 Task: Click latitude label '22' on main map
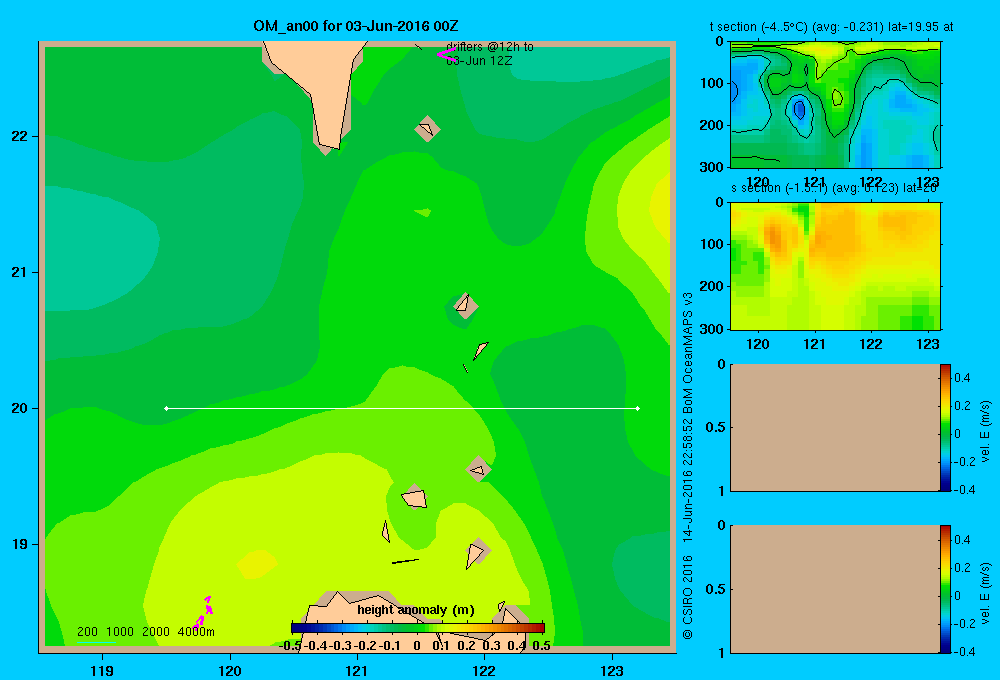[20, 136]
